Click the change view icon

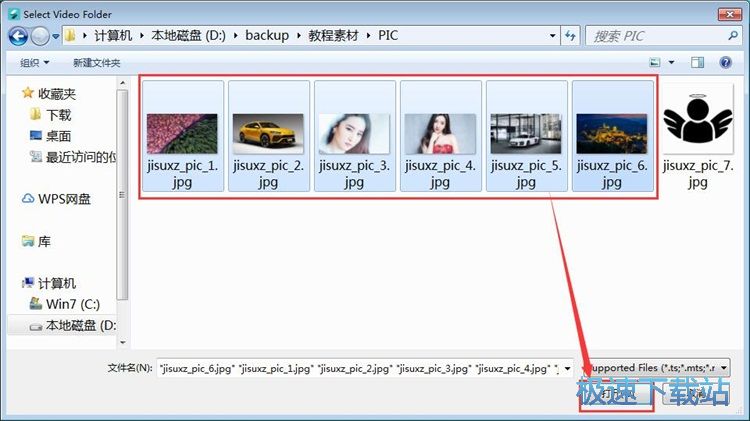654,62
